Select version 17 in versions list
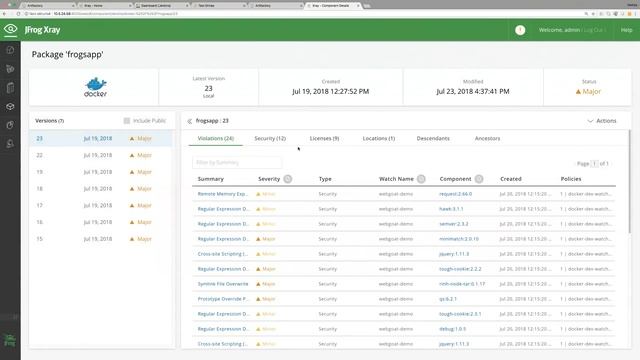This screenshot has height=360, width=640. 101,206
